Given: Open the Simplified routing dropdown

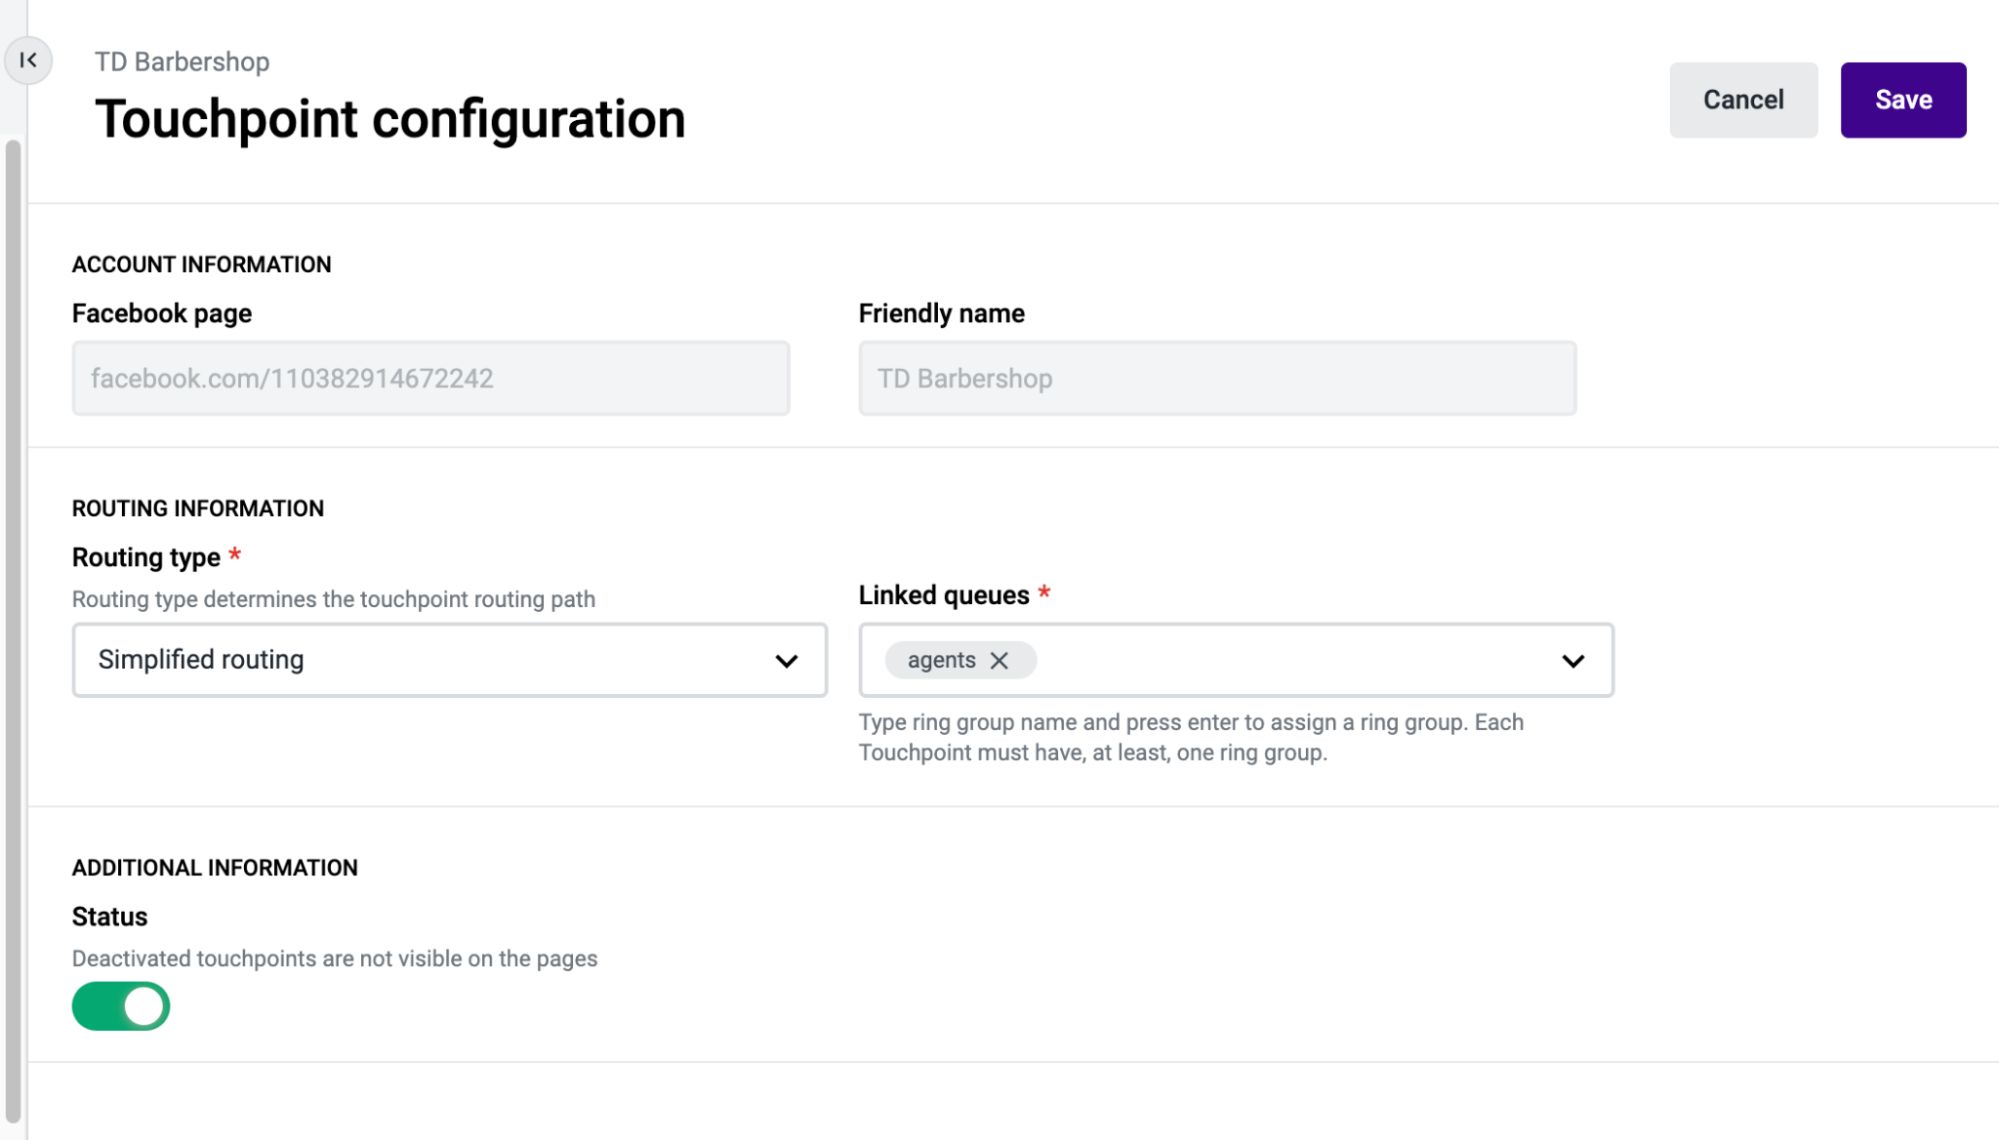Looking at the screenshot, I should [x=449, y=660].
